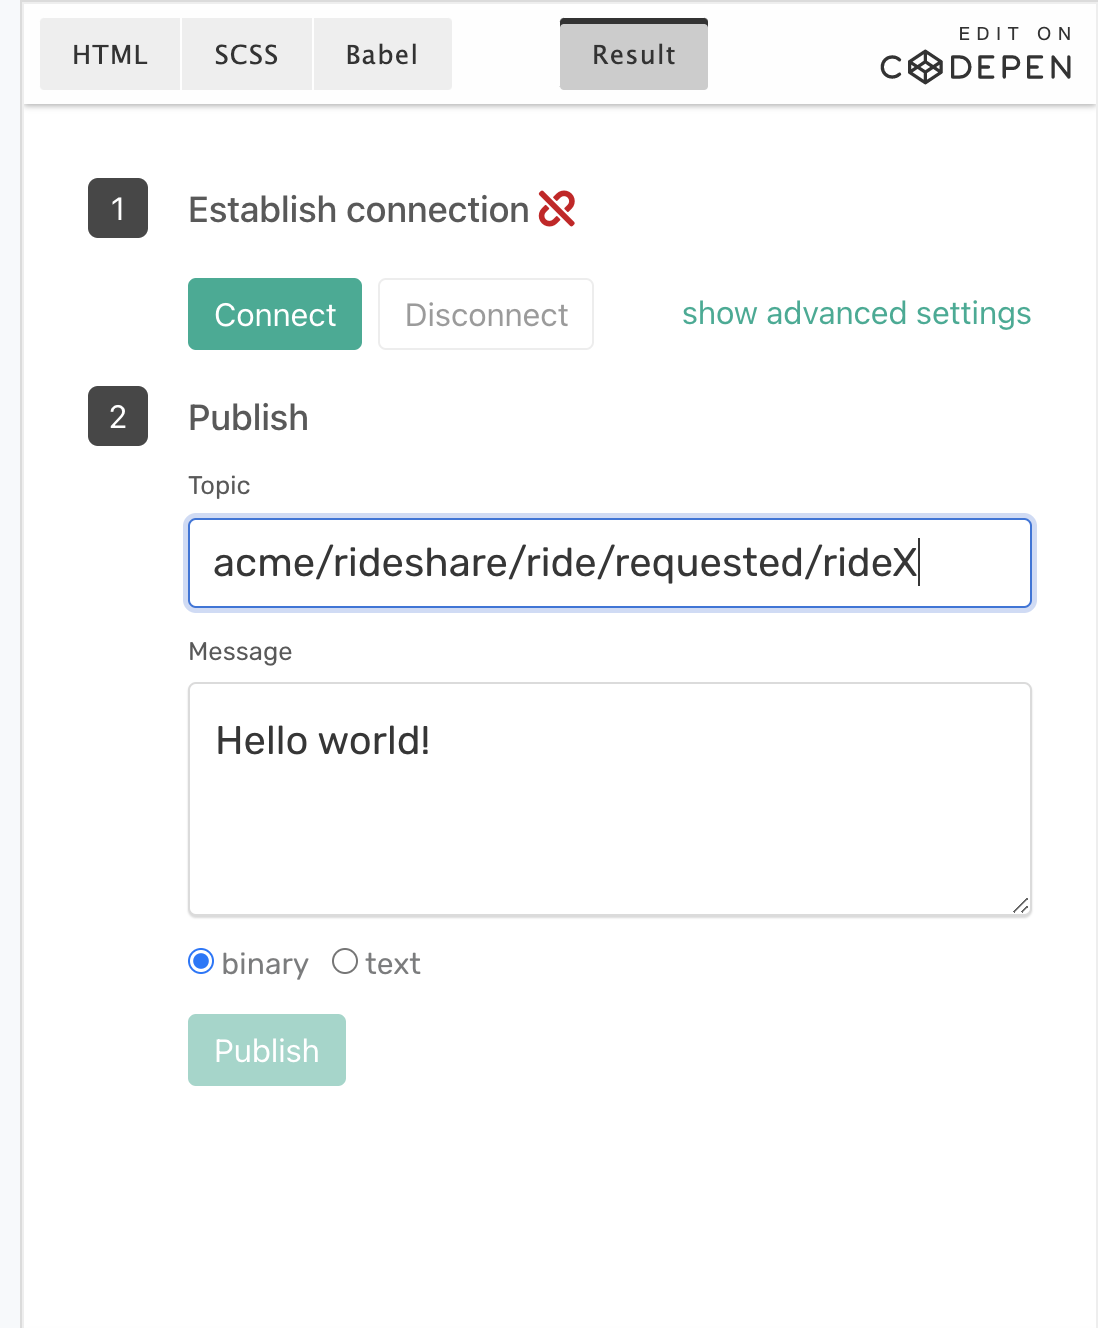Click the Message field label
This screenshot has width=1098, height=1328.
tap(239, 651)
